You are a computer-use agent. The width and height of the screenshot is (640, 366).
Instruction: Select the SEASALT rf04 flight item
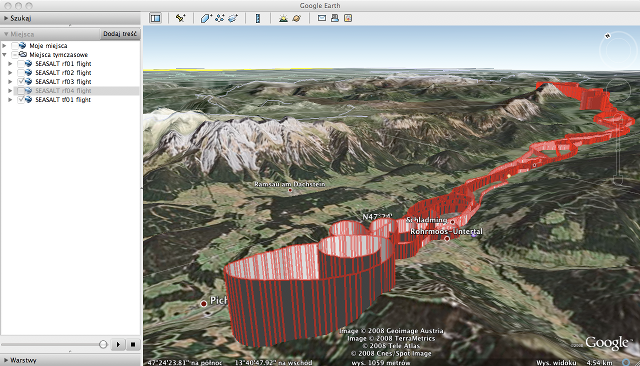pyautogui.click(x=63, y=91)
